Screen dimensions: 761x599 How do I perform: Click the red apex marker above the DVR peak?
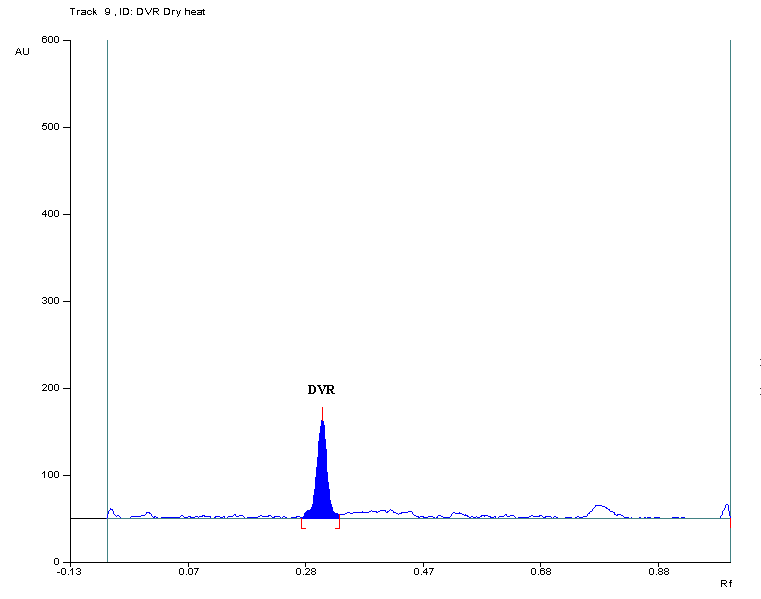[322, 412]
